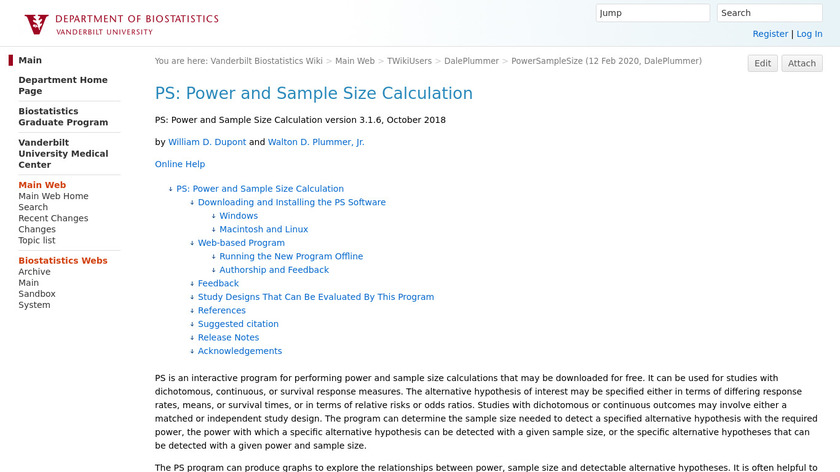Click the Jump input field

click(652, 13)
